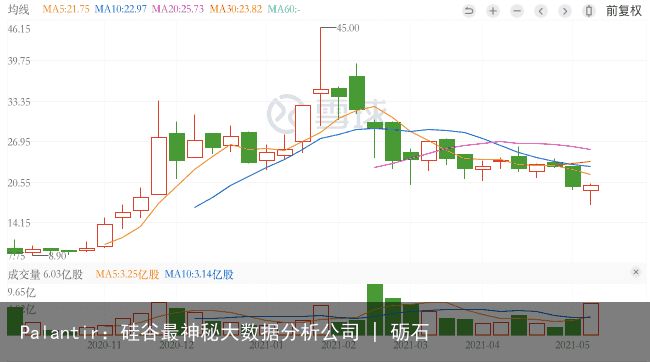
Task: Select the volume MA5:3.25亿股 label
Action: pos(127,274)
